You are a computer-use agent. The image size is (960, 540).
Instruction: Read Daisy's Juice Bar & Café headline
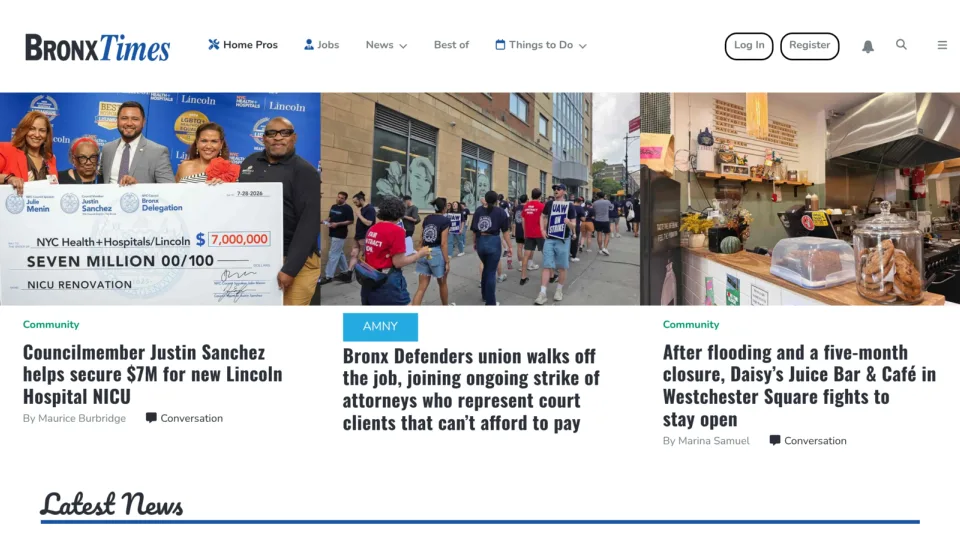pos(799,386)
